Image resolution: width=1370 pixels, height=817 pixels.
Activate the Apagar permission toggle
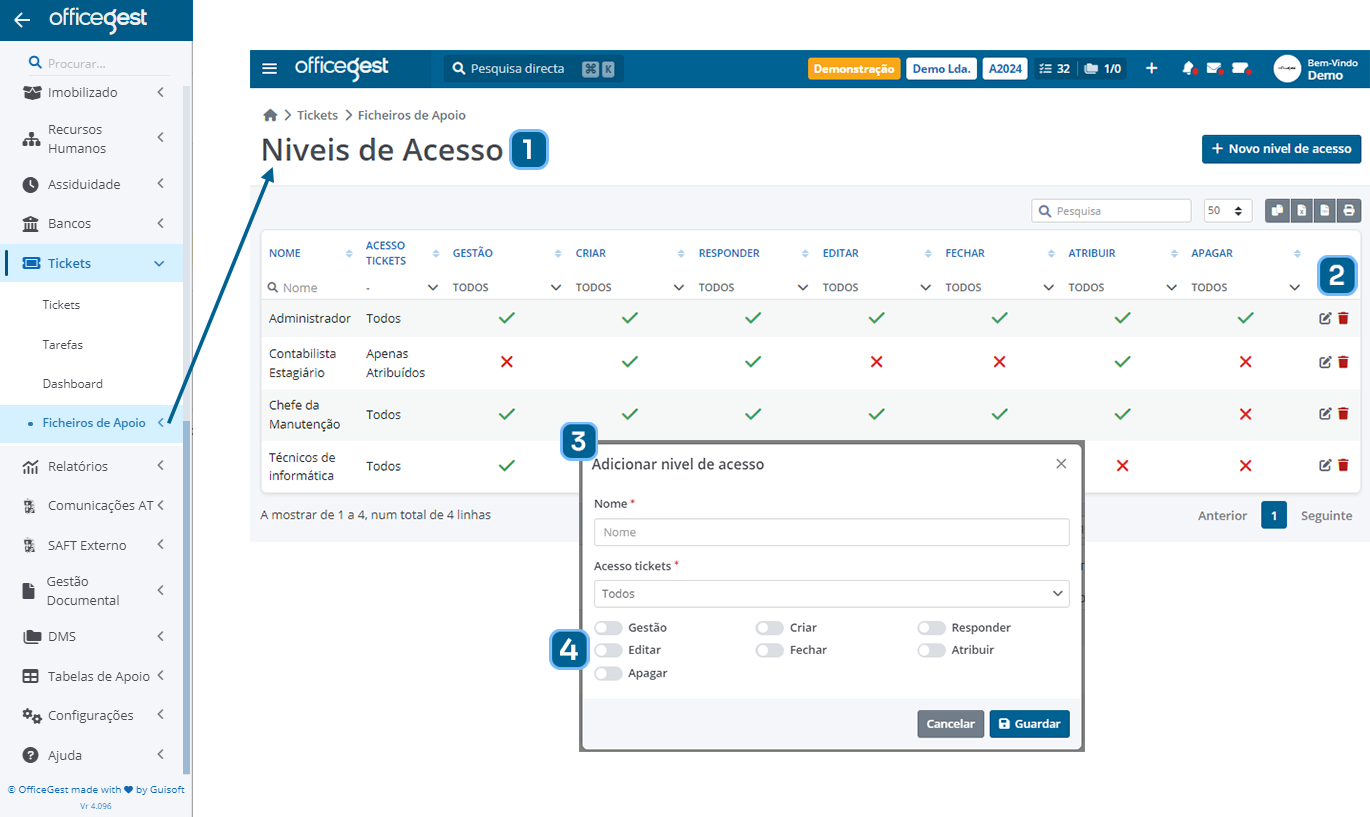tap(608, 672)
